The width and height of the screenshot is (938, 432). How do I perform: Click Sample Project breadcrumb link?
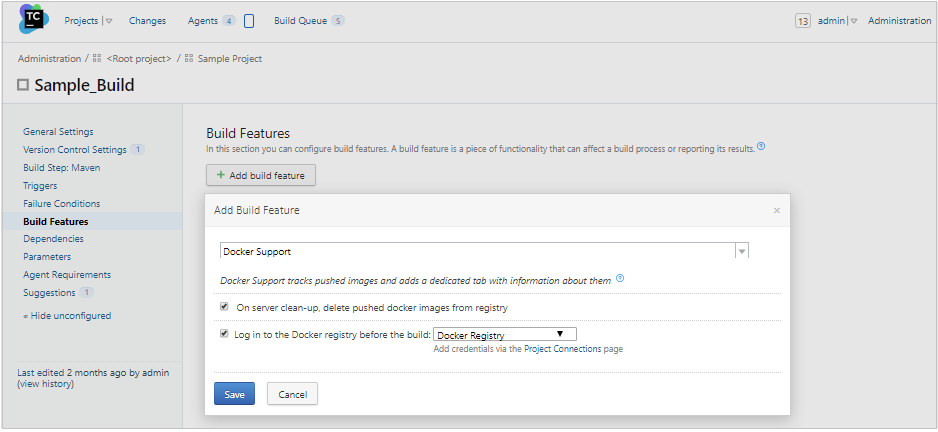click(230, 59)
